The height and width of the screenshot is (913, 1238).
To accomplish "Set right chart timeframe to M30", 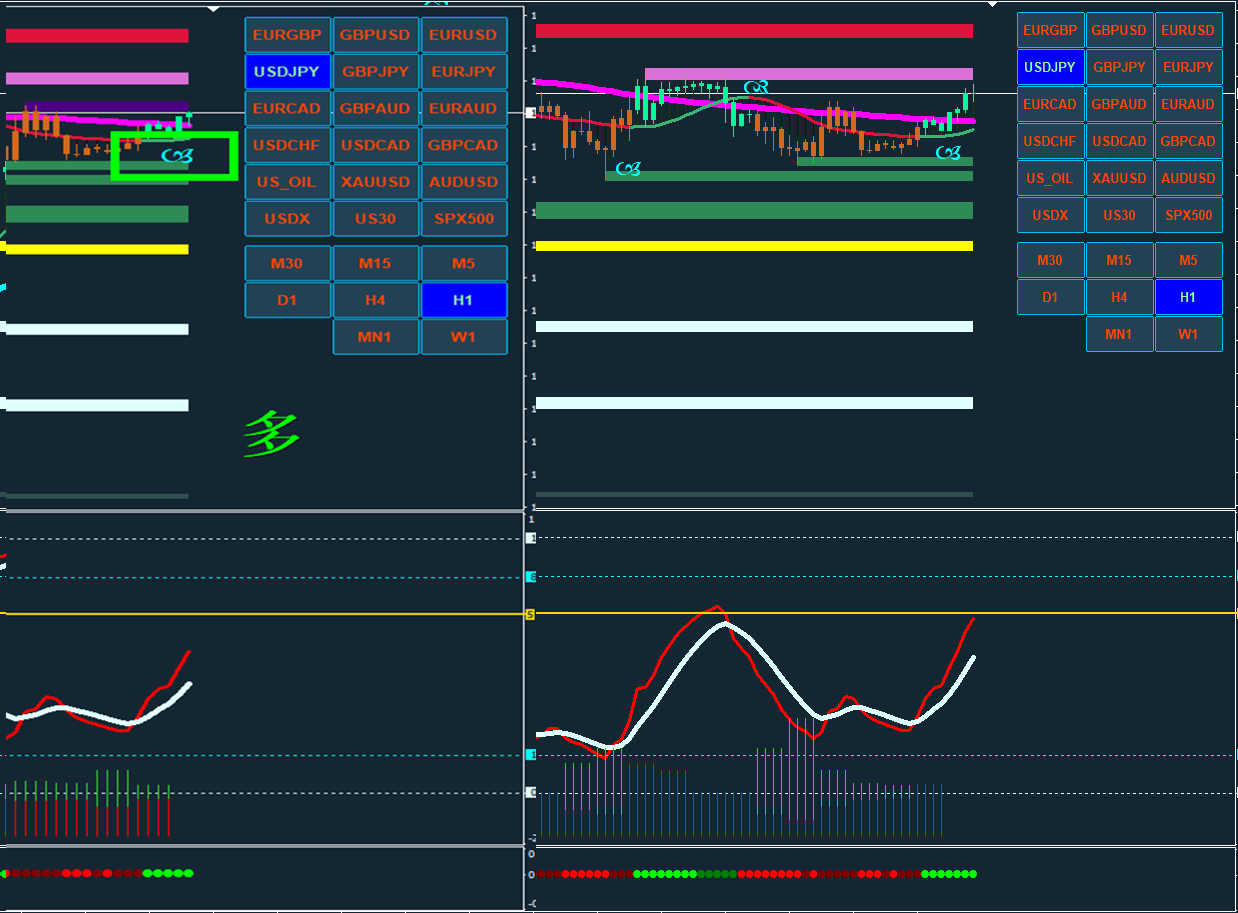I will pos(1050,260).
